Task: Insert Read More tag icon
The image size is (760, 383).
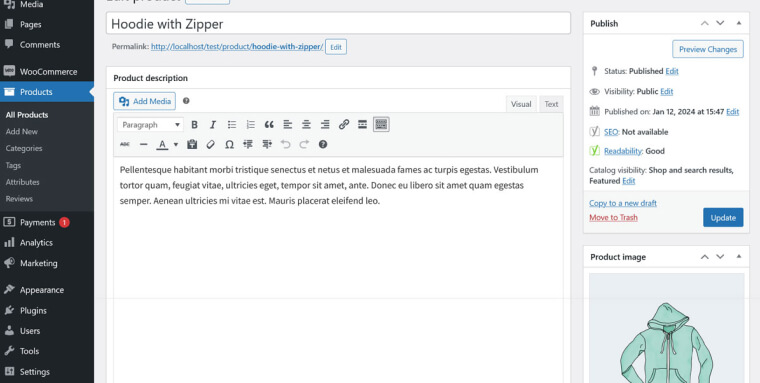Action: click(x=363, y=125)
